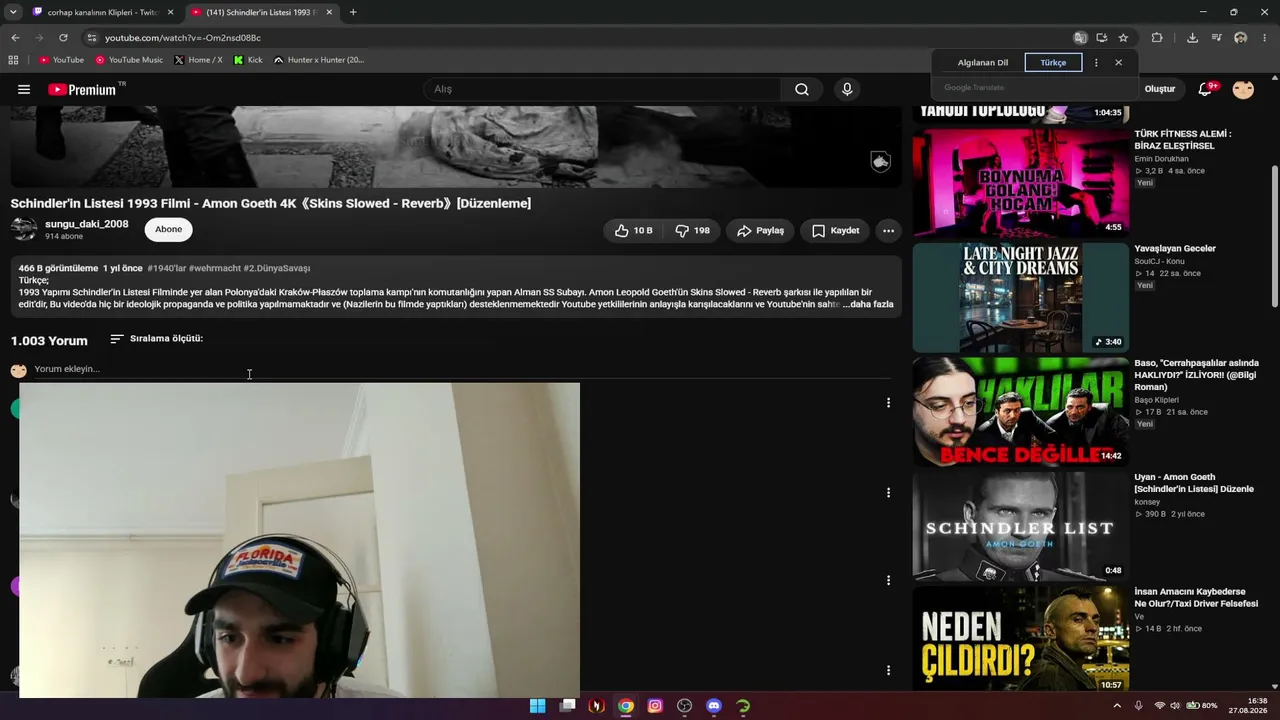Click the #1940'lar hashtag

pos(166,268)
